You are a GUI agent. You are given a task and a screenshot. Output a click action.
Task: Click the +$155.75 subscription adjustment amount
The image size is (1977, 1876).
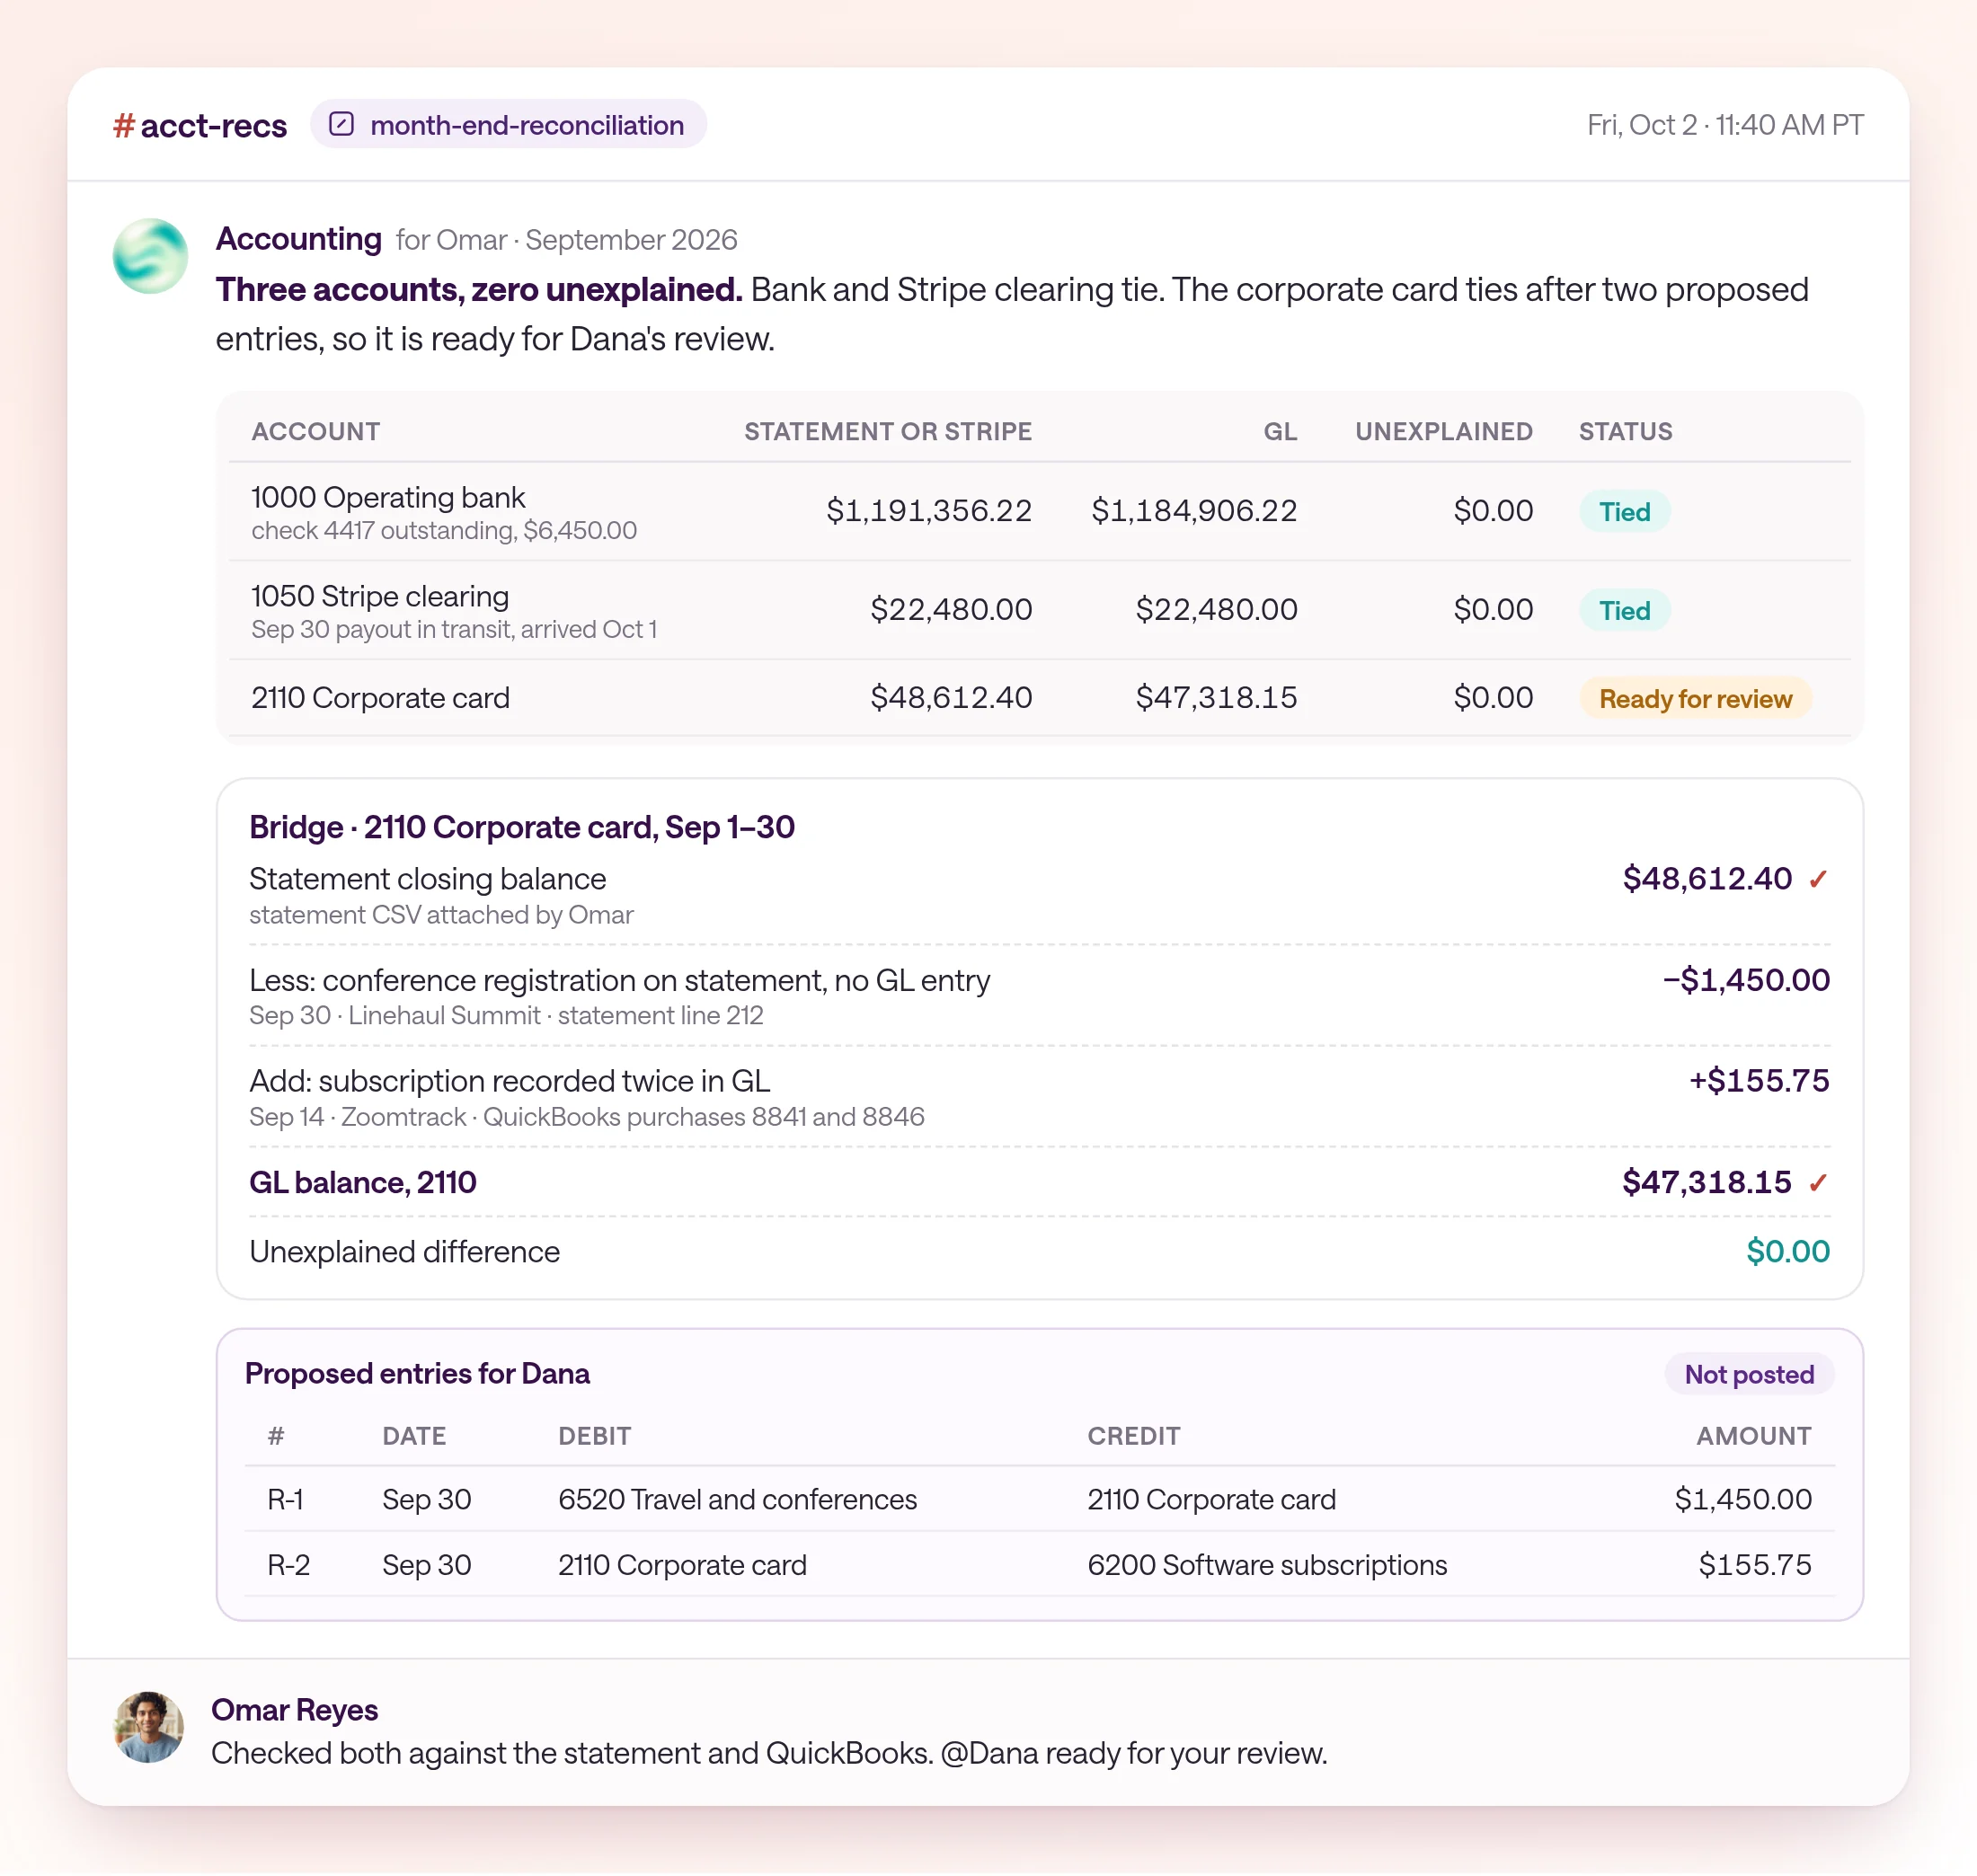tap(1759, 1082)
